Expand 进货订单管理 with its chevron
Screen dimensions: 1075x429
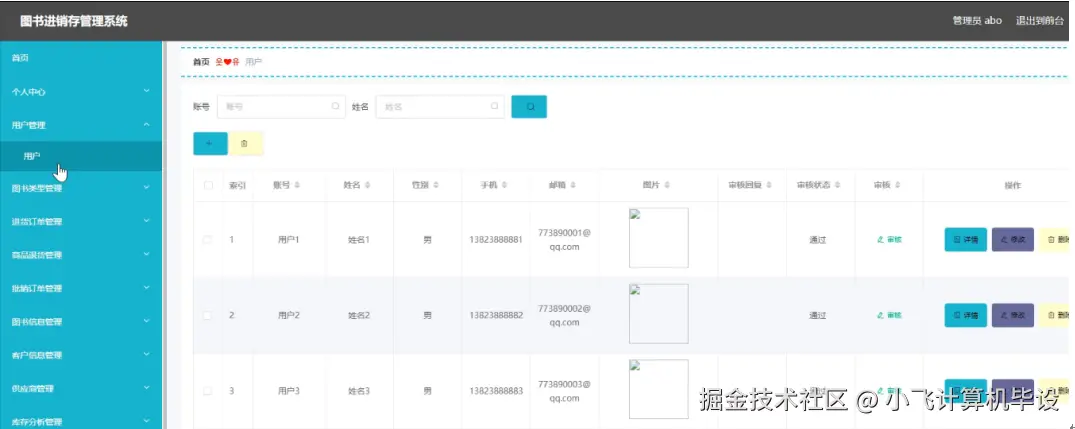pyautogui.click(x=146, y=221)
